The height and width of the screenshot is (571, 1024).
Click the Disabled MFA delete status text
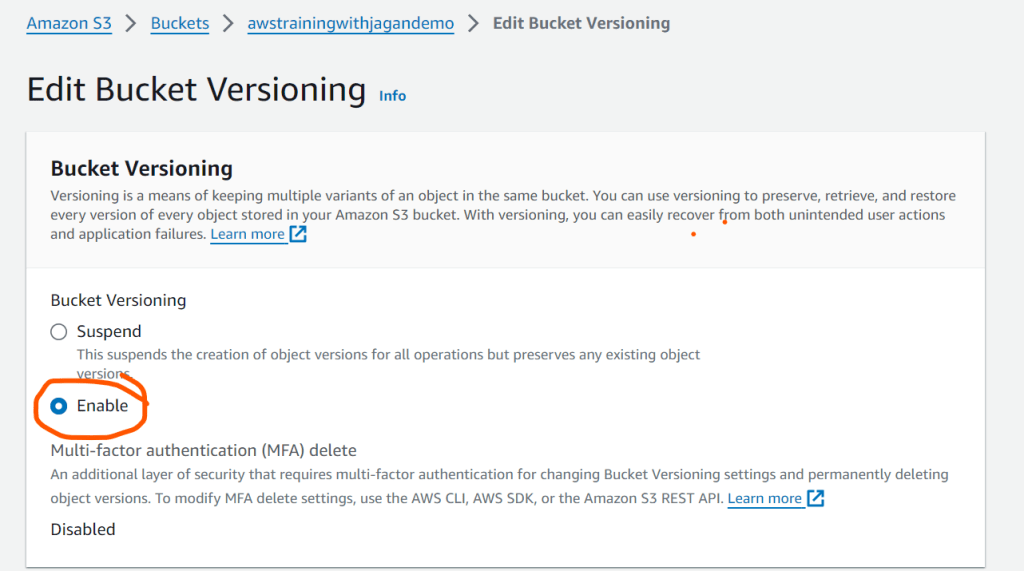click(83, 529)
